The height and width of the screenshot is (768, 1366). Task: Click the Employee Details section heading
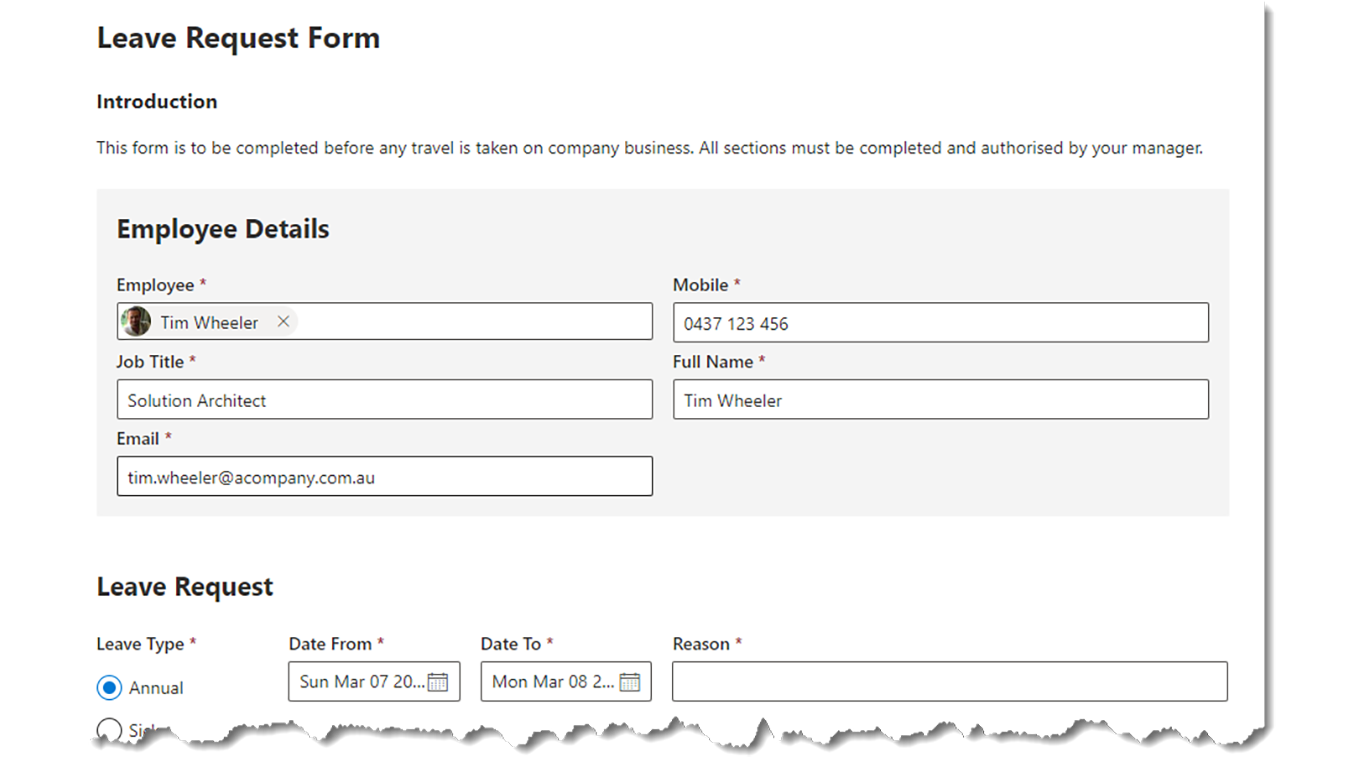pos(223,229)
